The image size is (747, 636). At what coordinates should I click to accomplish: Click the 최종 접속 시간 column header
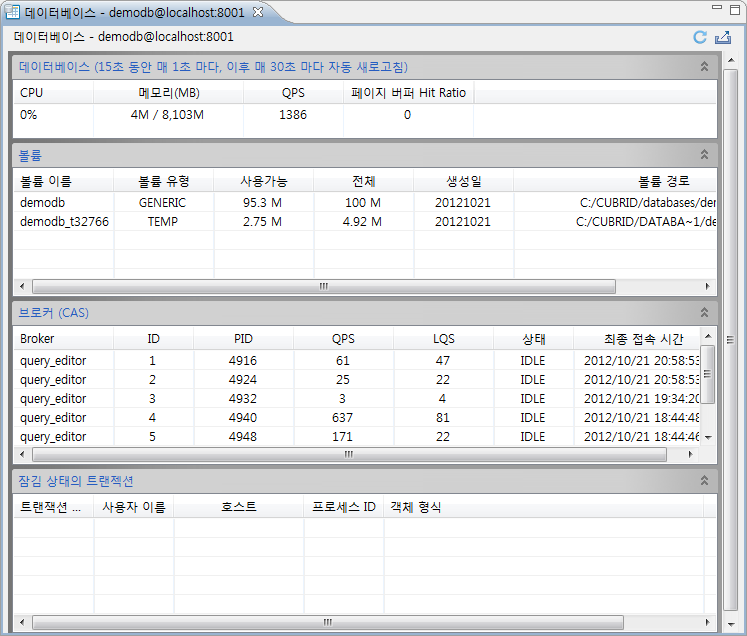(x=638, y=339)
